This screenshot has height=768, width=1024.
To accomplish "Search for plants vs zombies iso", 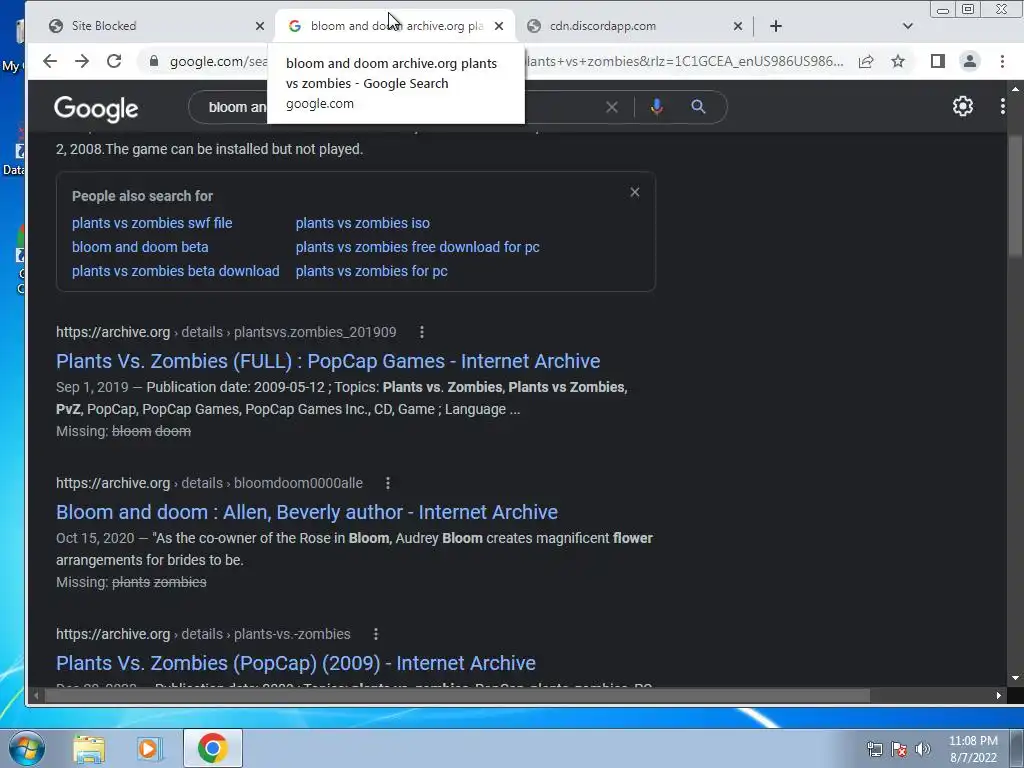I will 362,223.
